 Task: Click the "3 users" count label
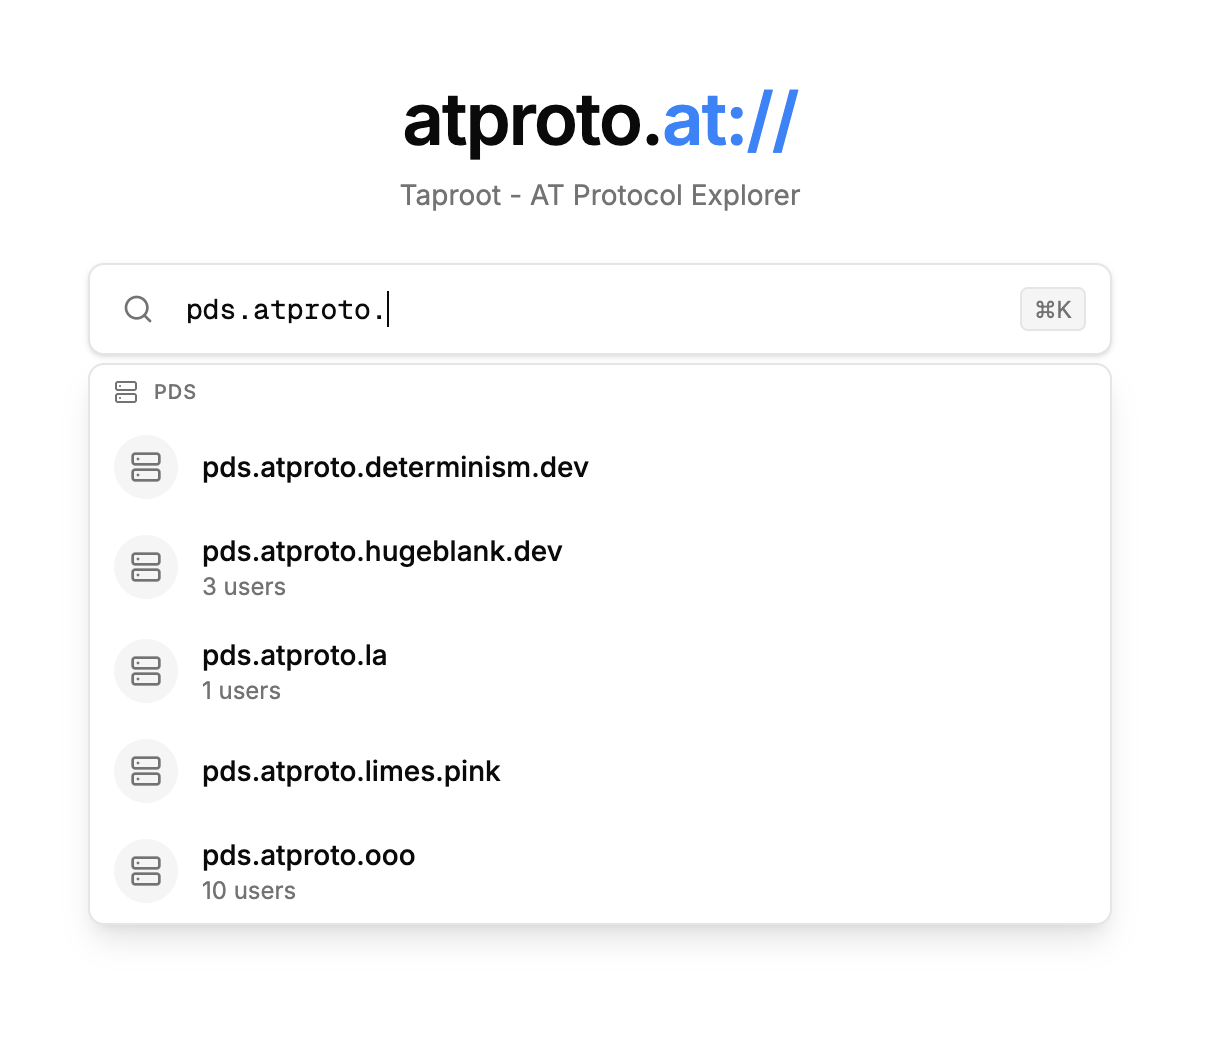244,587
